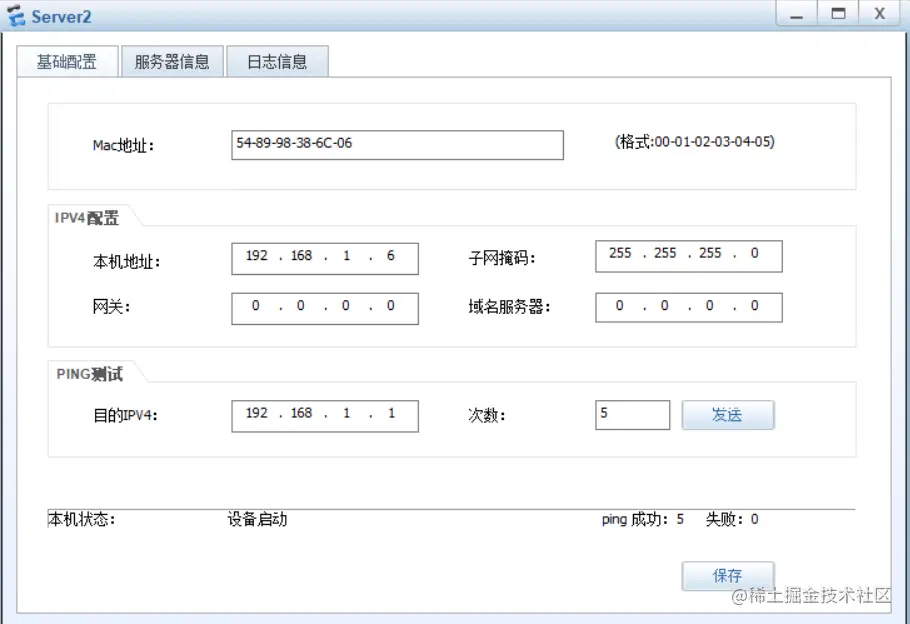
Task: Click the ping 成功: 5 status text
Action: 642,519
